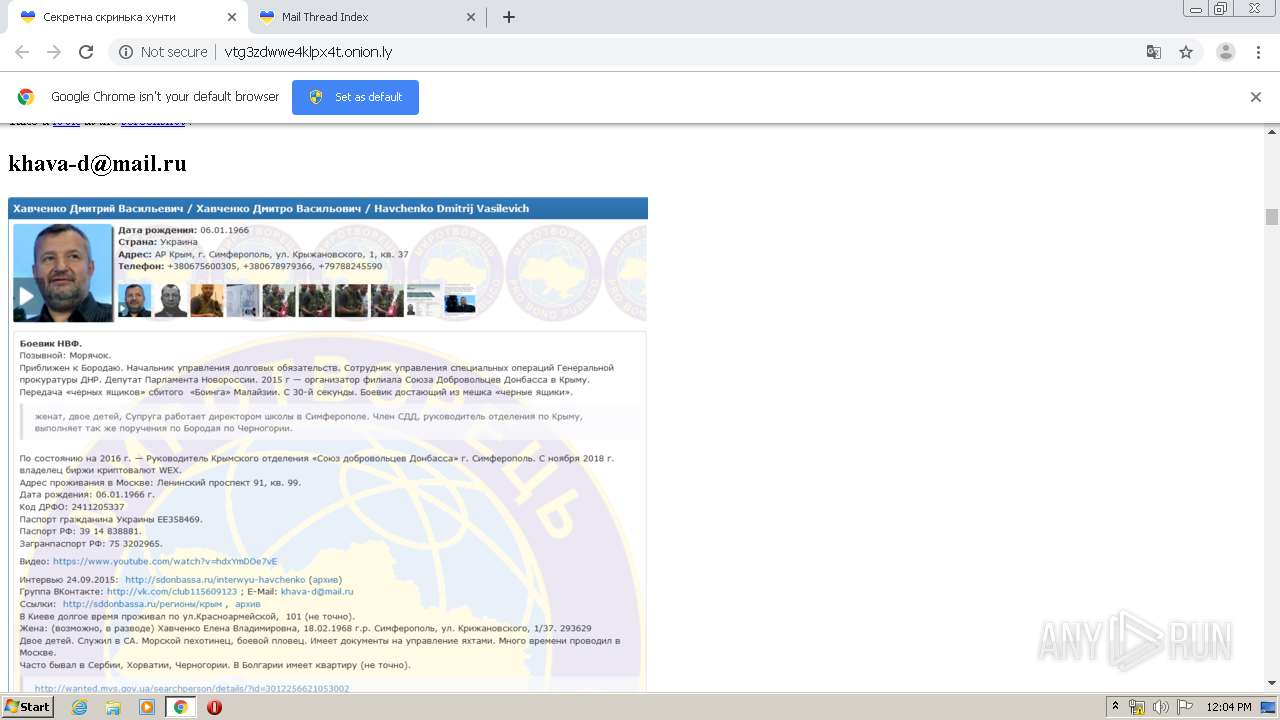Open the Action Center flag icon
Image resolution: width=1280 pixels, height=720 pixels.
pyautogui.click(x=1185, y=707)
